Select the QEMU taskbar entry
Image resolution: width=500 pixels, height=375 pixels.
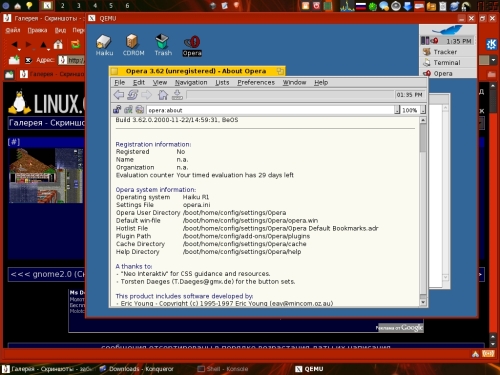coord(309,369)
